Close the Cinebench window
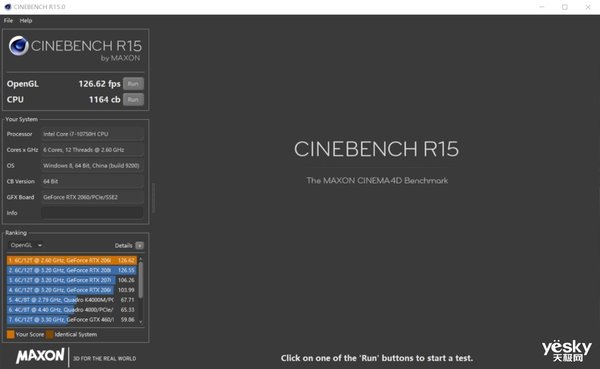Viewport: 600px width, 369px height. point(588,7)
